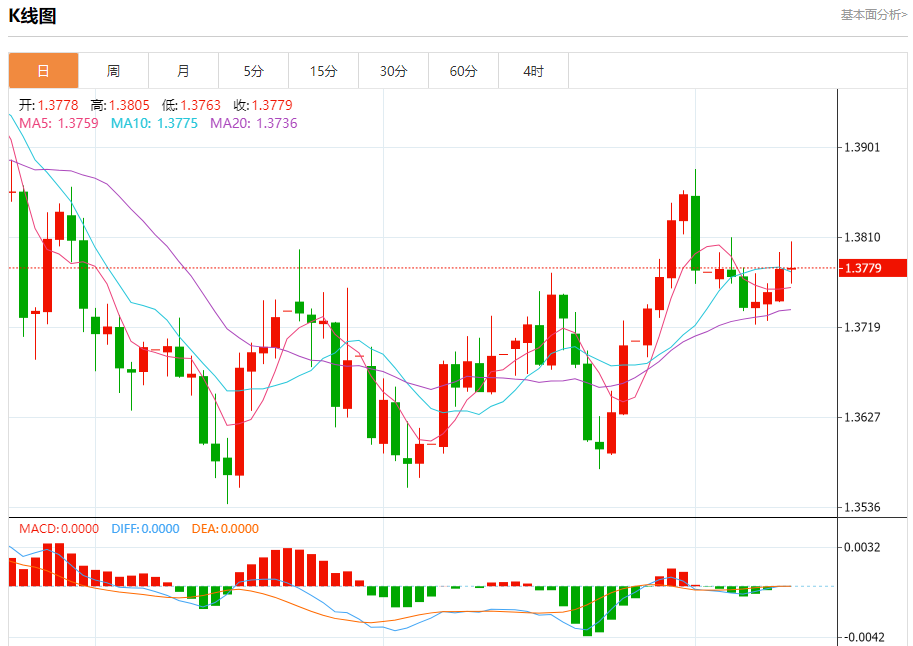913x646 pixels.
Task: Switch to the 月 monthly tab
Action: click(183, 71)
